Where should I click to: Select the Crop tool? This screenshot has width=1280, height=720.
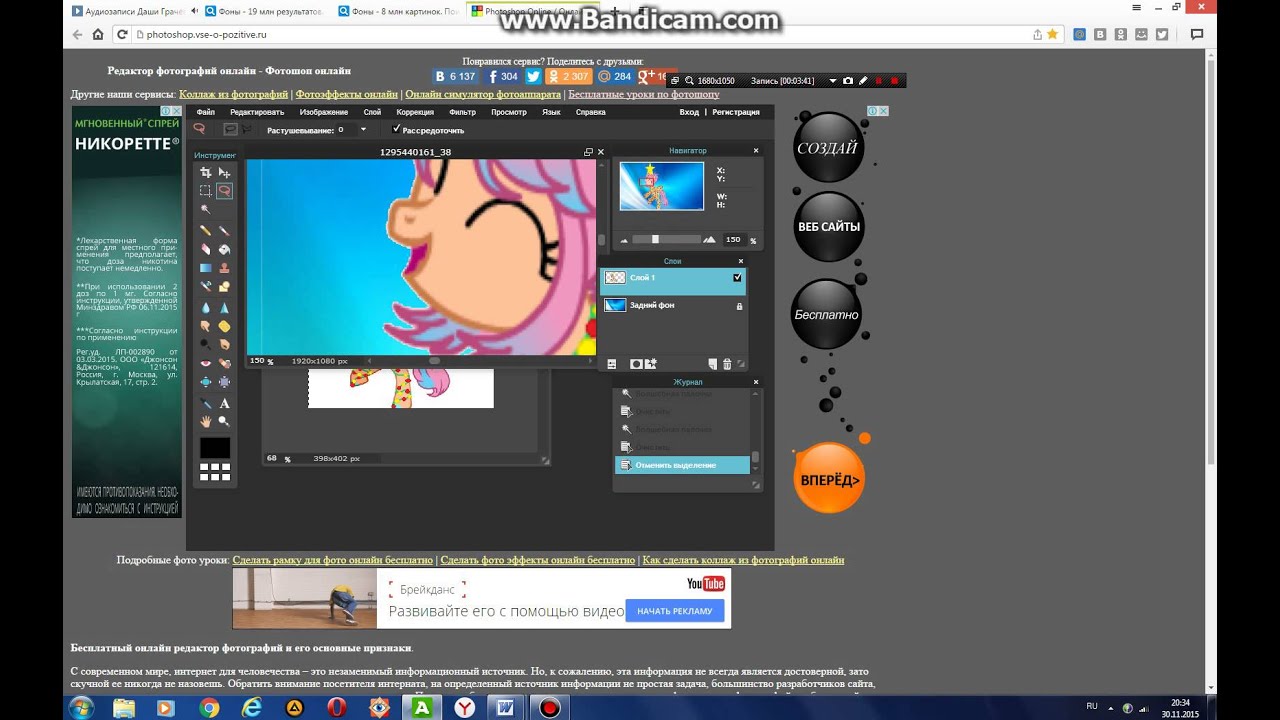206,172
